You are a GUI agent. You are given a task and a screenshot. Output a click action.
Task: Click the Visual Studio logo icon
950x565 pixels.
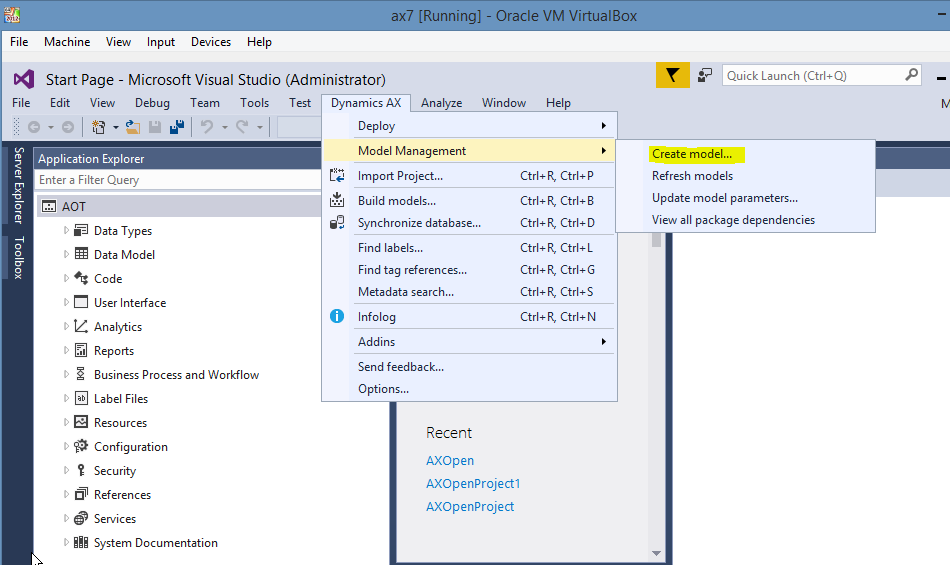[24, 79]
